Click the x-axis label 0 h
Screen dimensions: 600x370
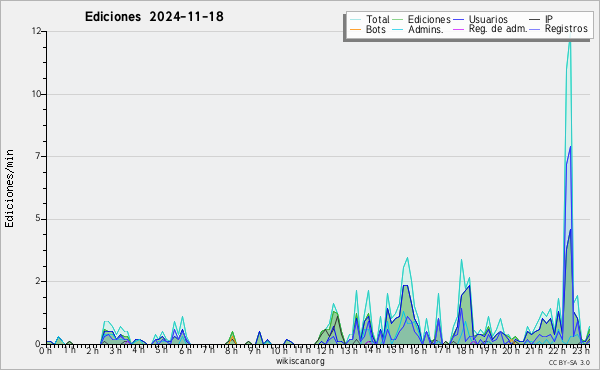tap(46, 350)
